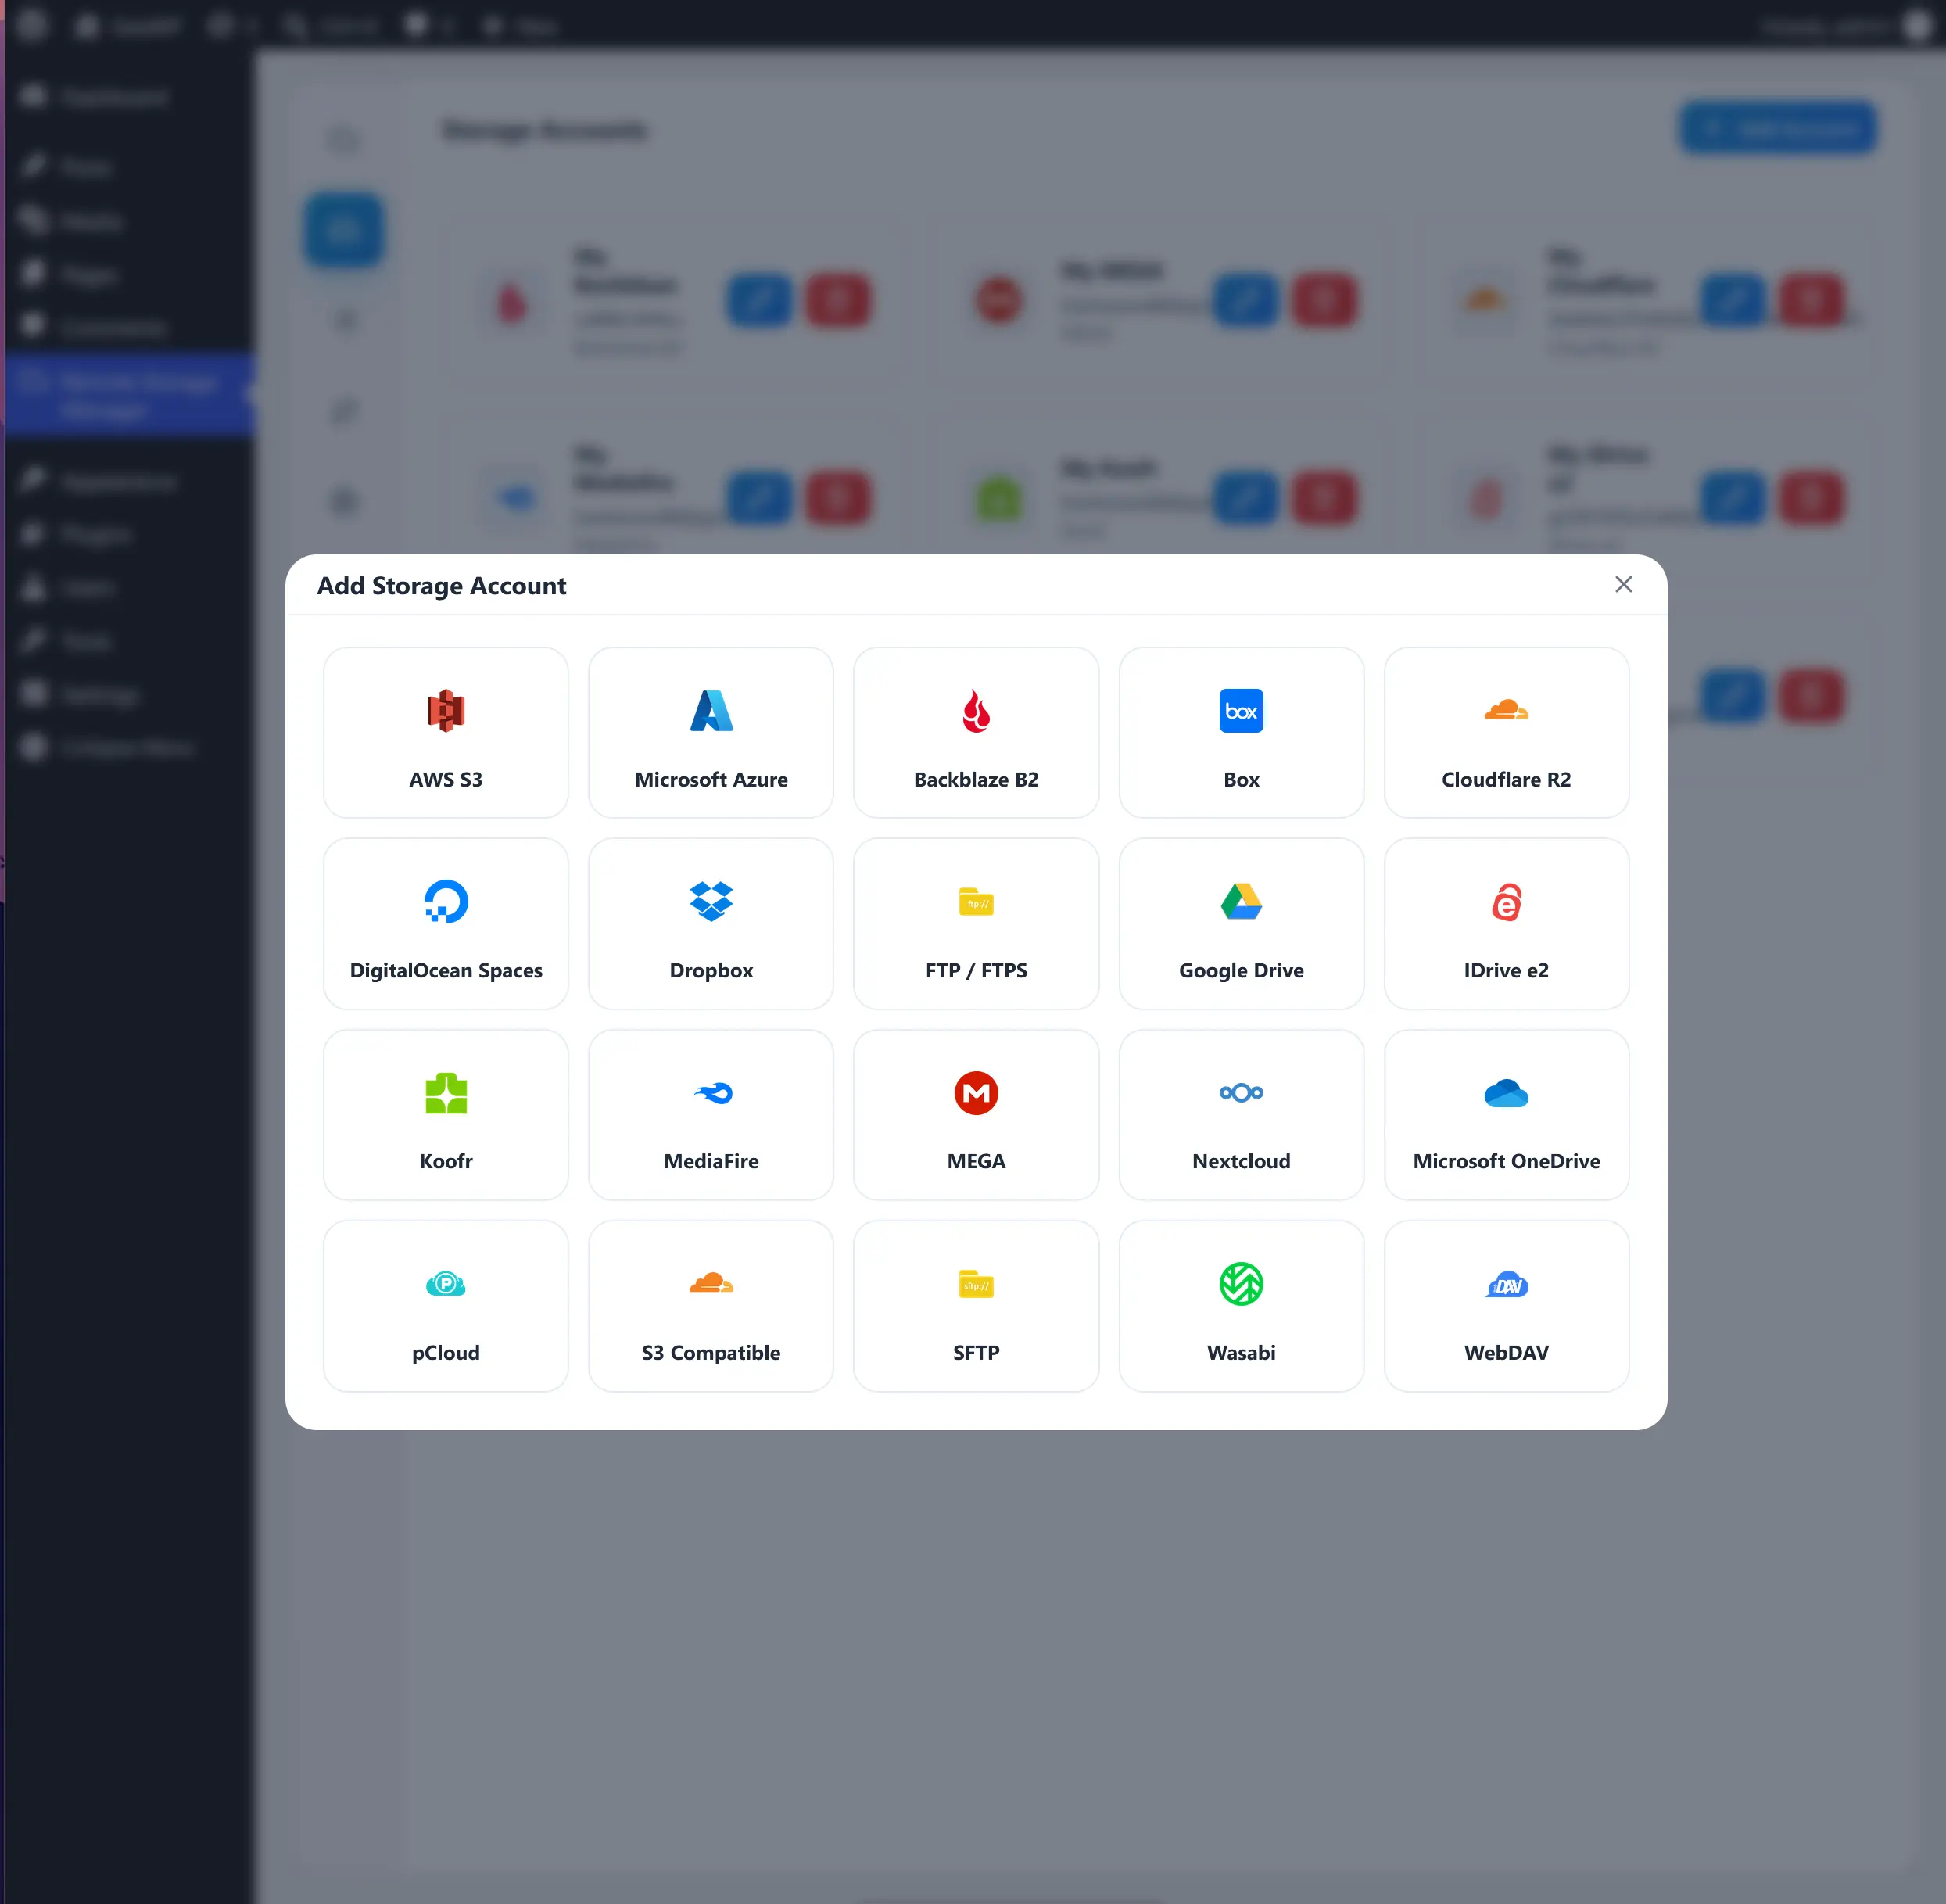Select the FTP / FTPS option
The height and width of the screenshot is (1904, 1946).
tap(976, 924)
